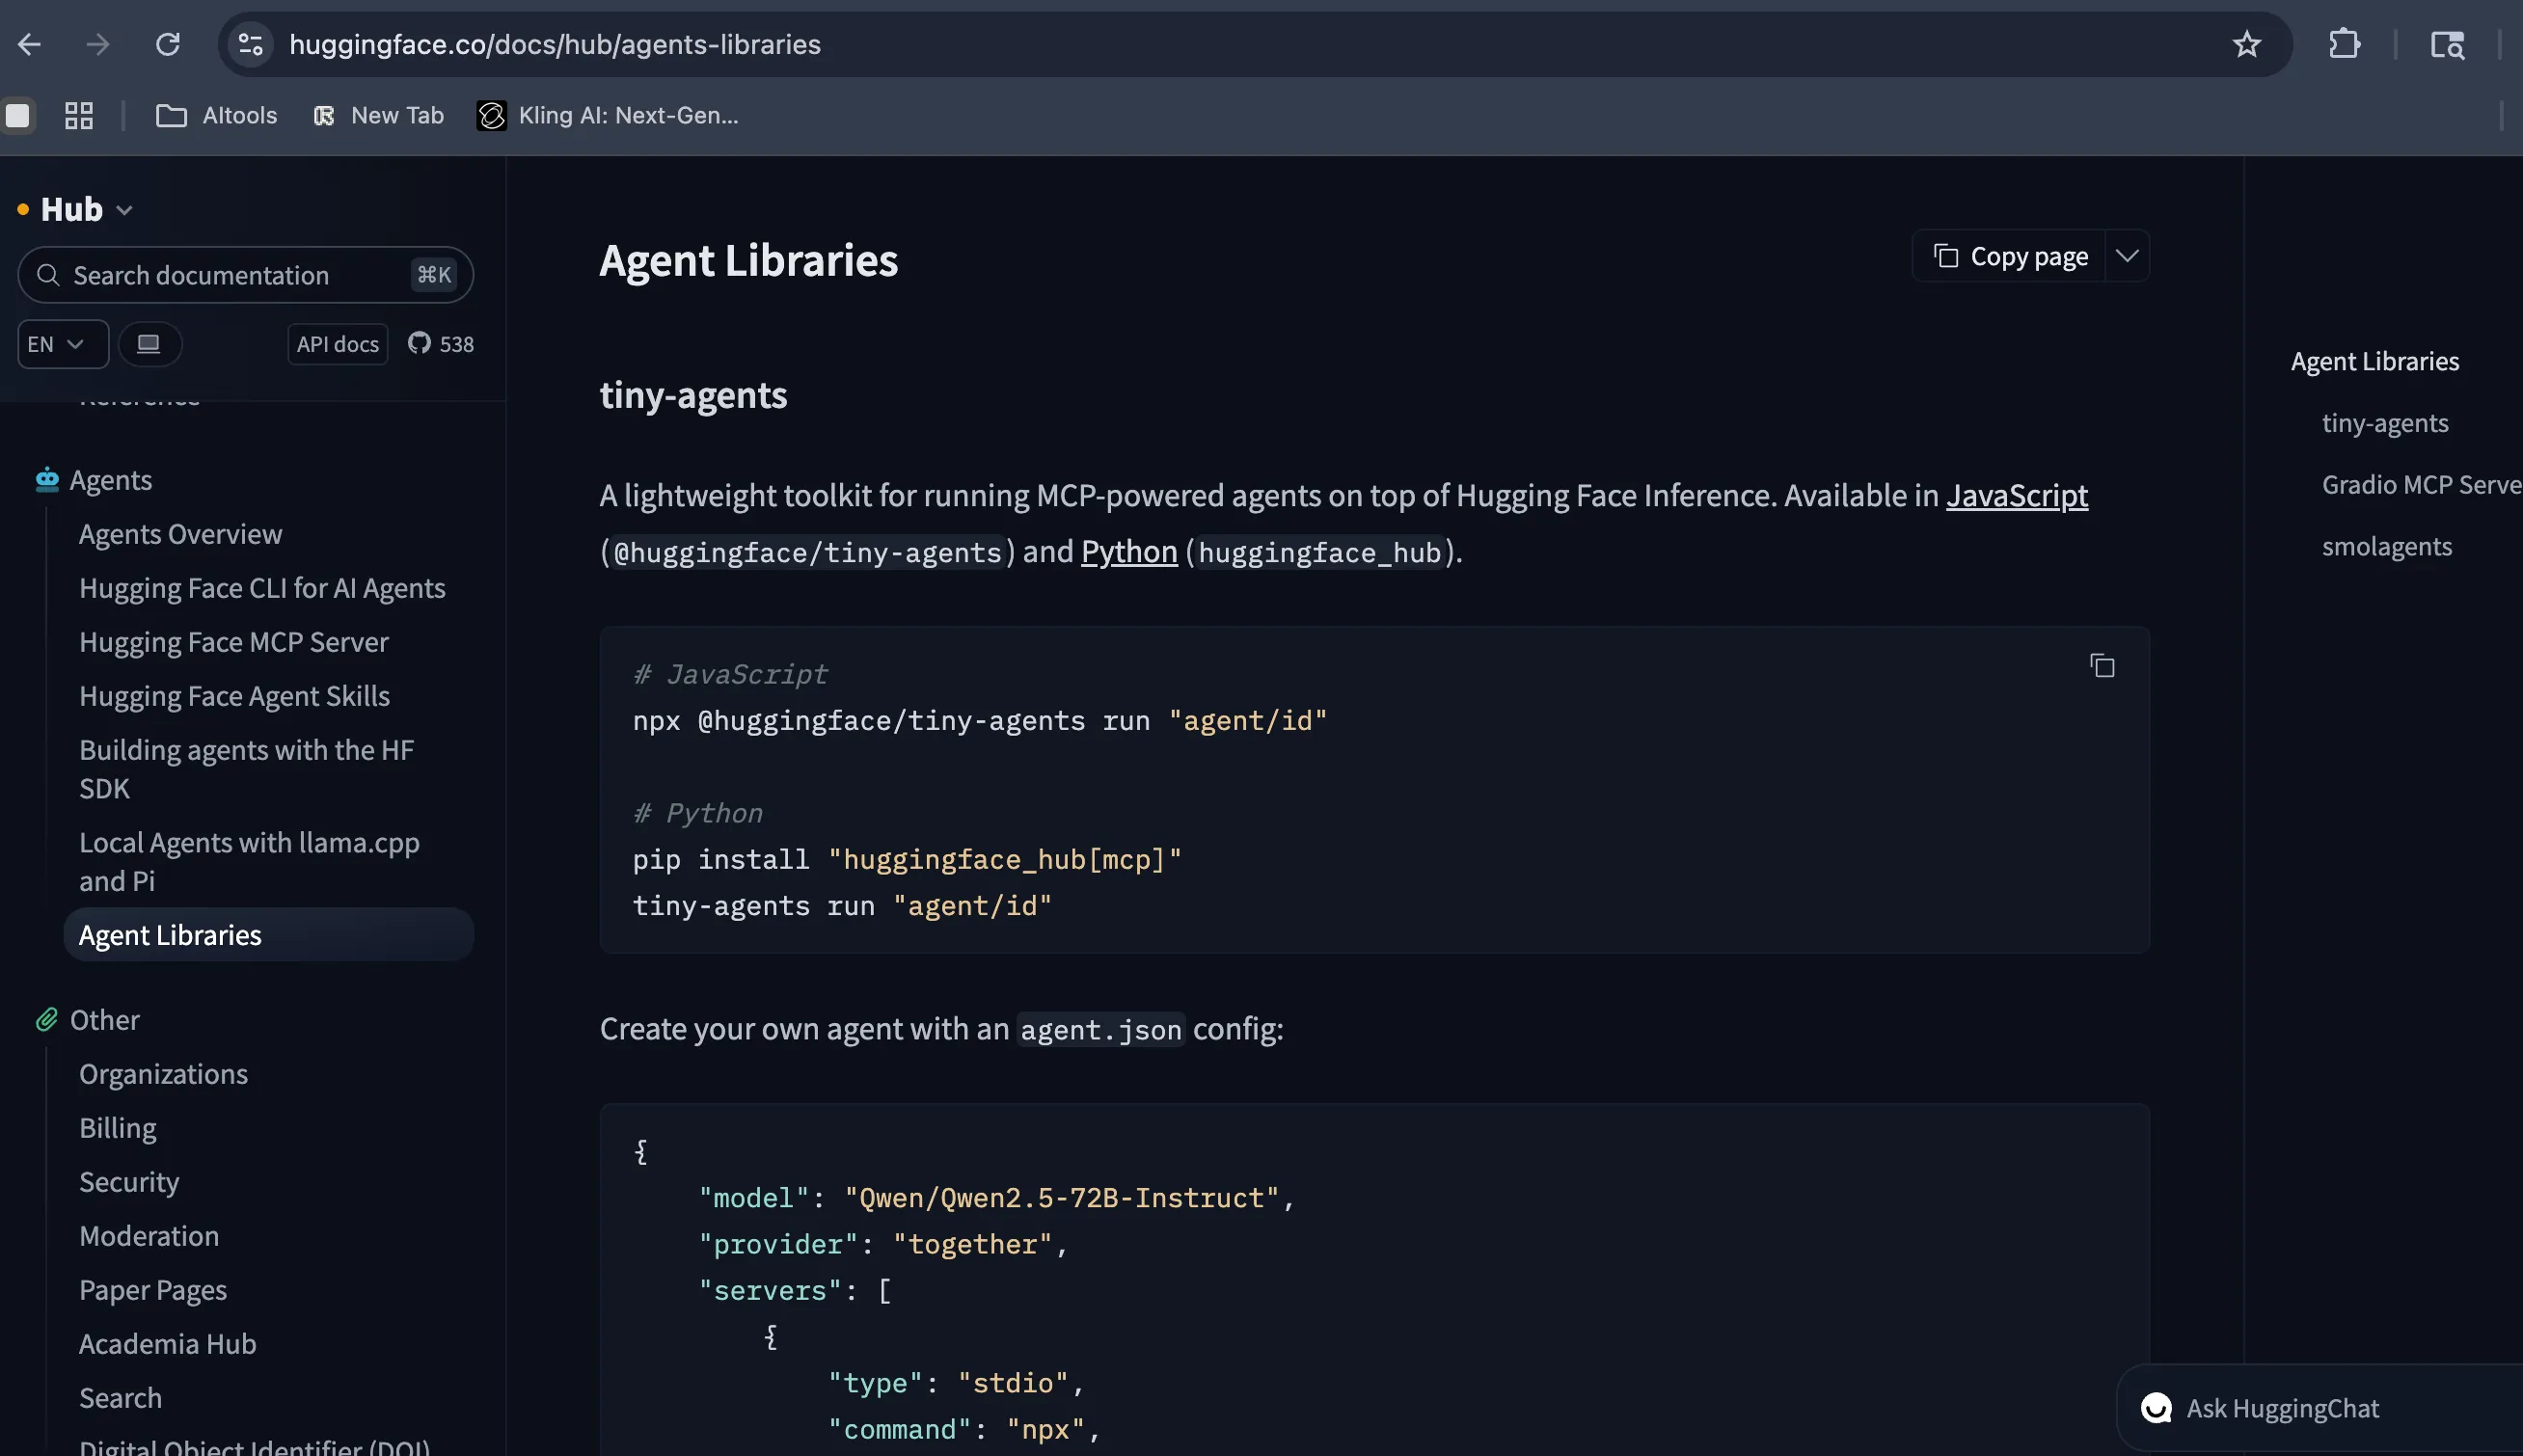Open the Kling AI bookmark
The image size is (2523, 1456).
608,115
